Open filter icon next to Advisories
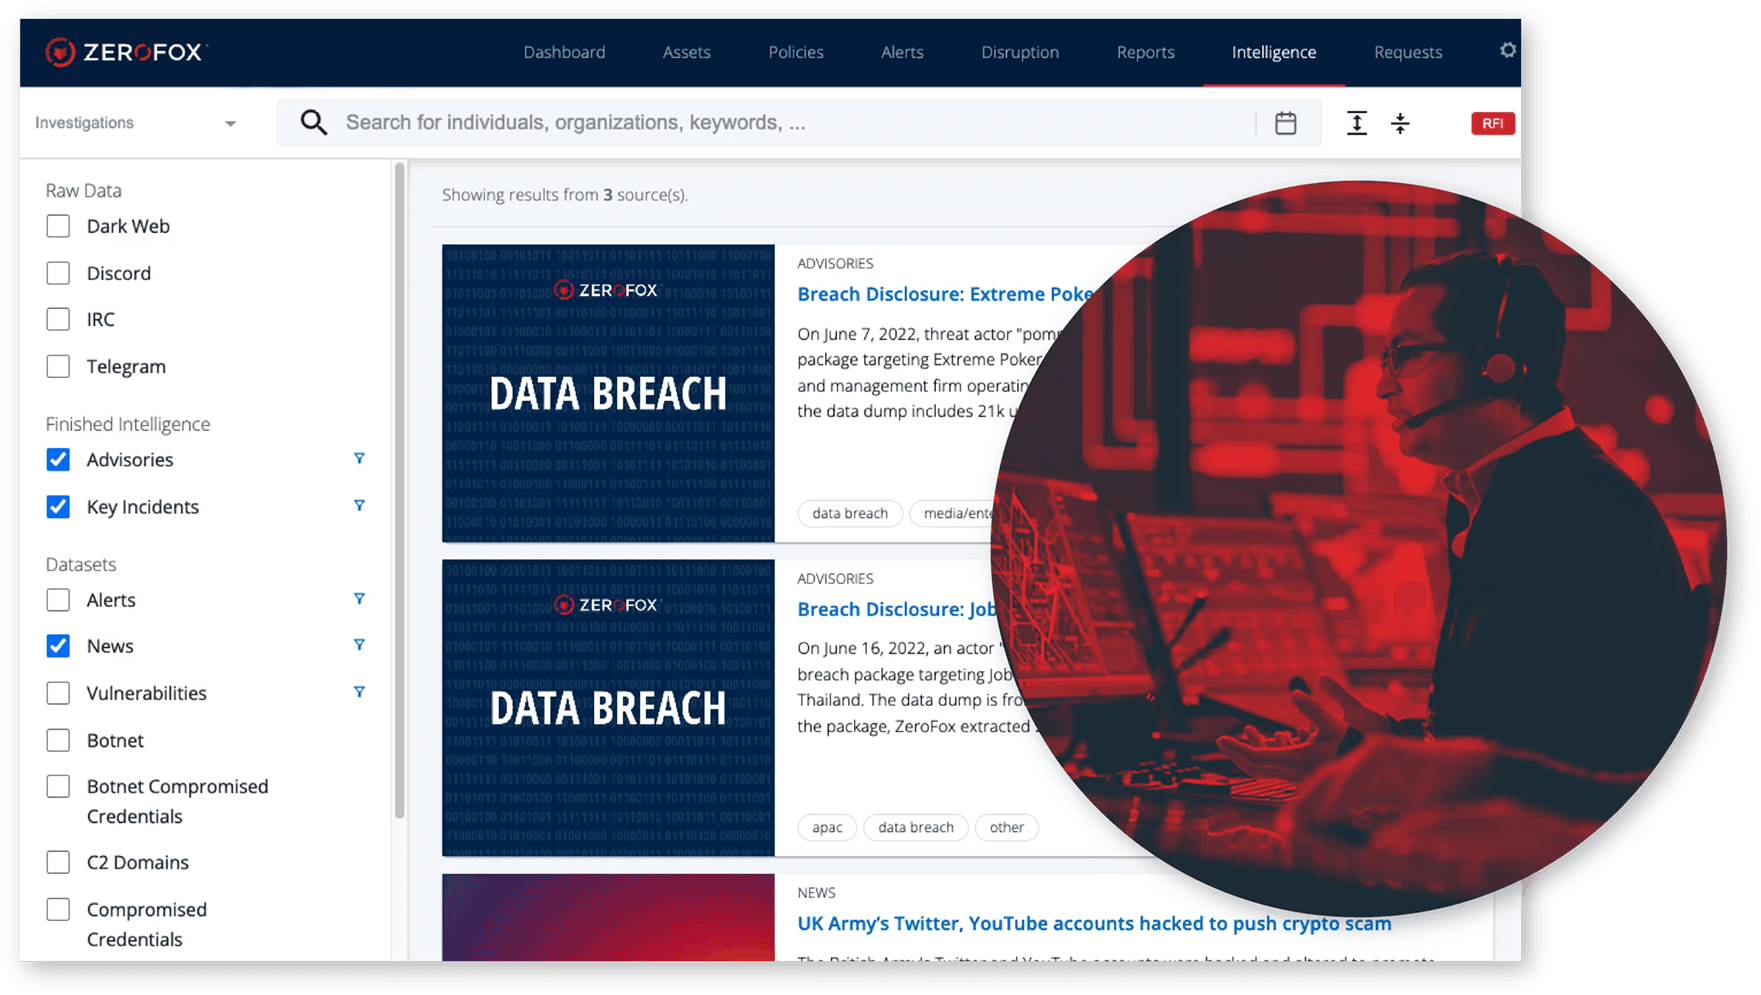The width and height of the screenshot is (1761, 995). (359, 459)
